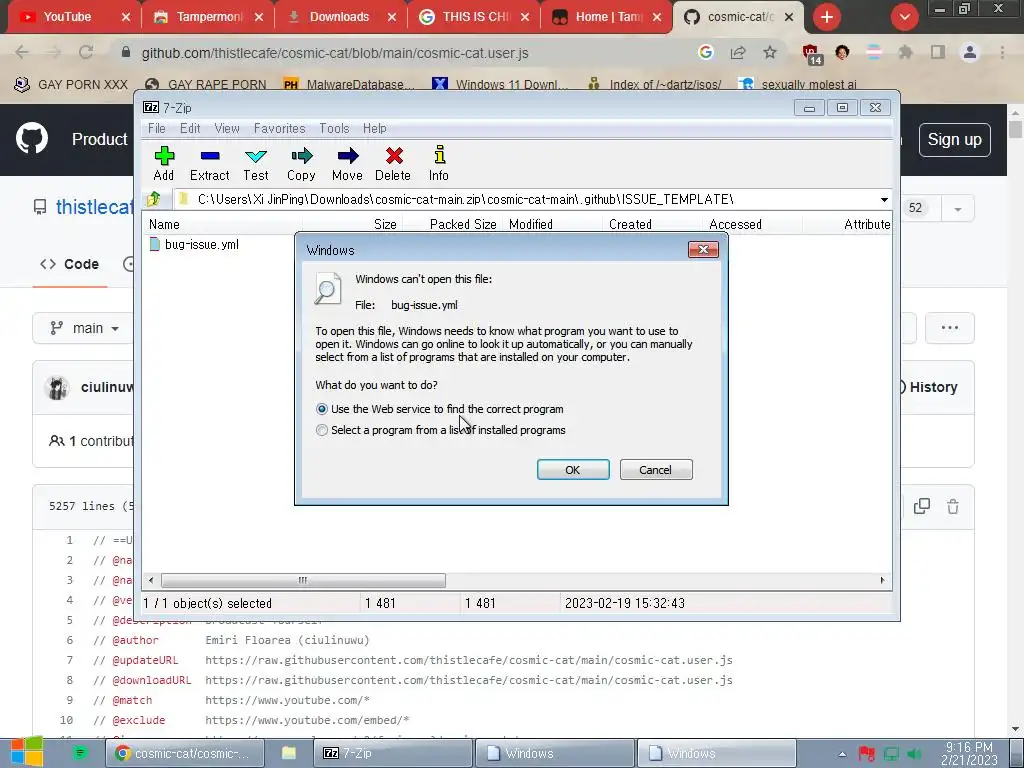Click the GitHub logo in the page header

(x=31, y=138)
